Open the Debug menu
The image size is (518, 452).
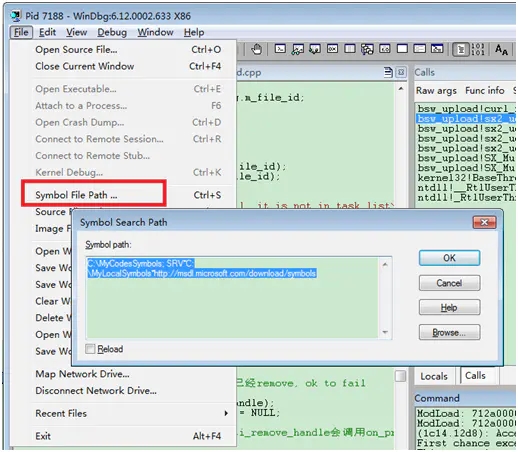point(112,32)
